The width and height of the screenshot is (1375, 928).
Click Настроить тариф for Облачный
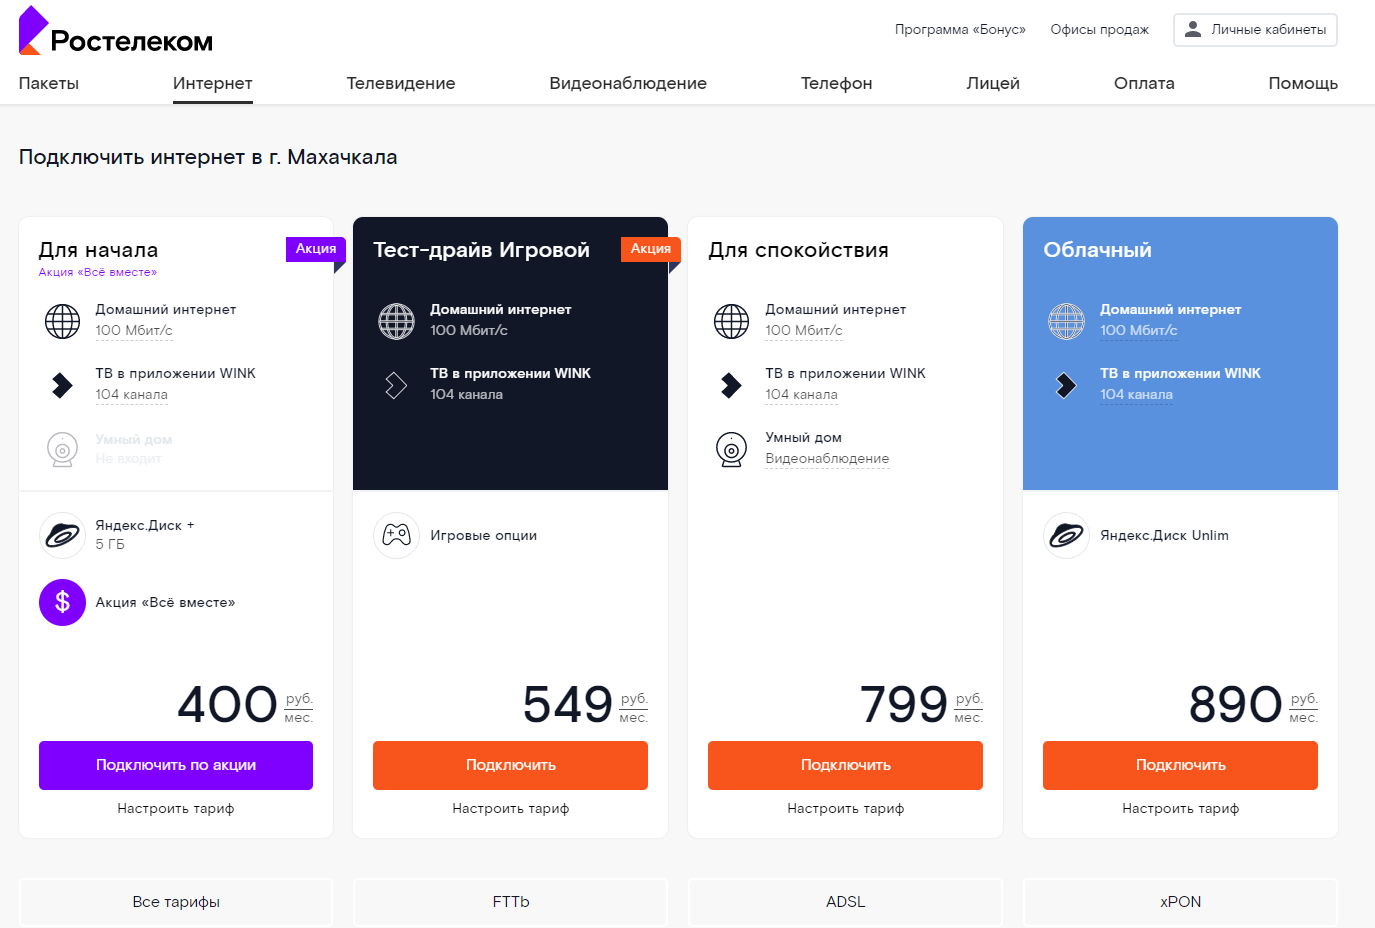(1180, 808)
